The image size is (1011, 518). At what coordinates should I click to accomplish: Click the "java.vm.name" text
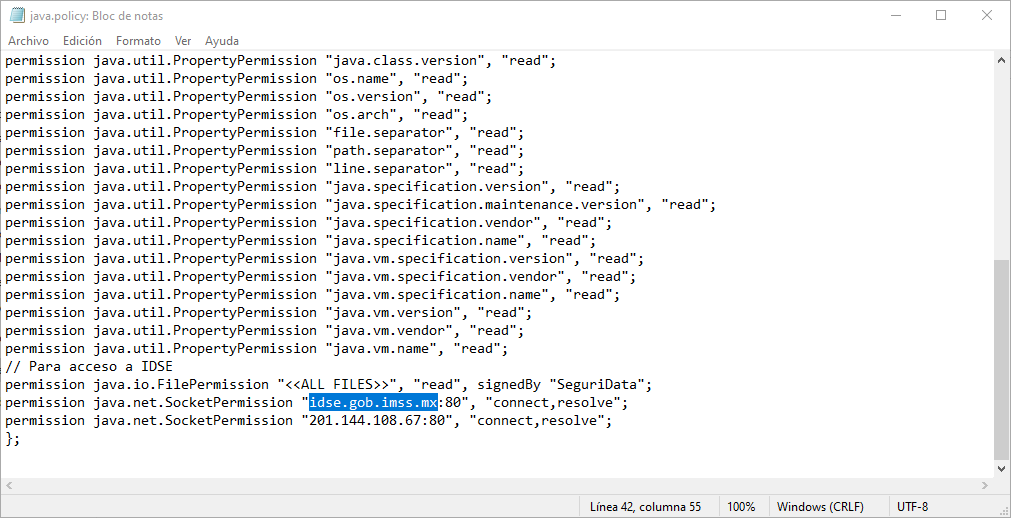pyautogui.click(x=381, y=349)
